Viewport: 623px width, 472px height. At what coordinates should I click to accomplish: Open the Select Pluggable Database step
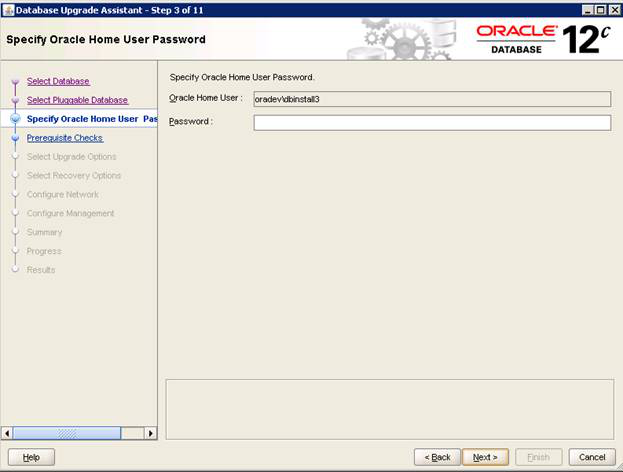[x=77, y=100]
